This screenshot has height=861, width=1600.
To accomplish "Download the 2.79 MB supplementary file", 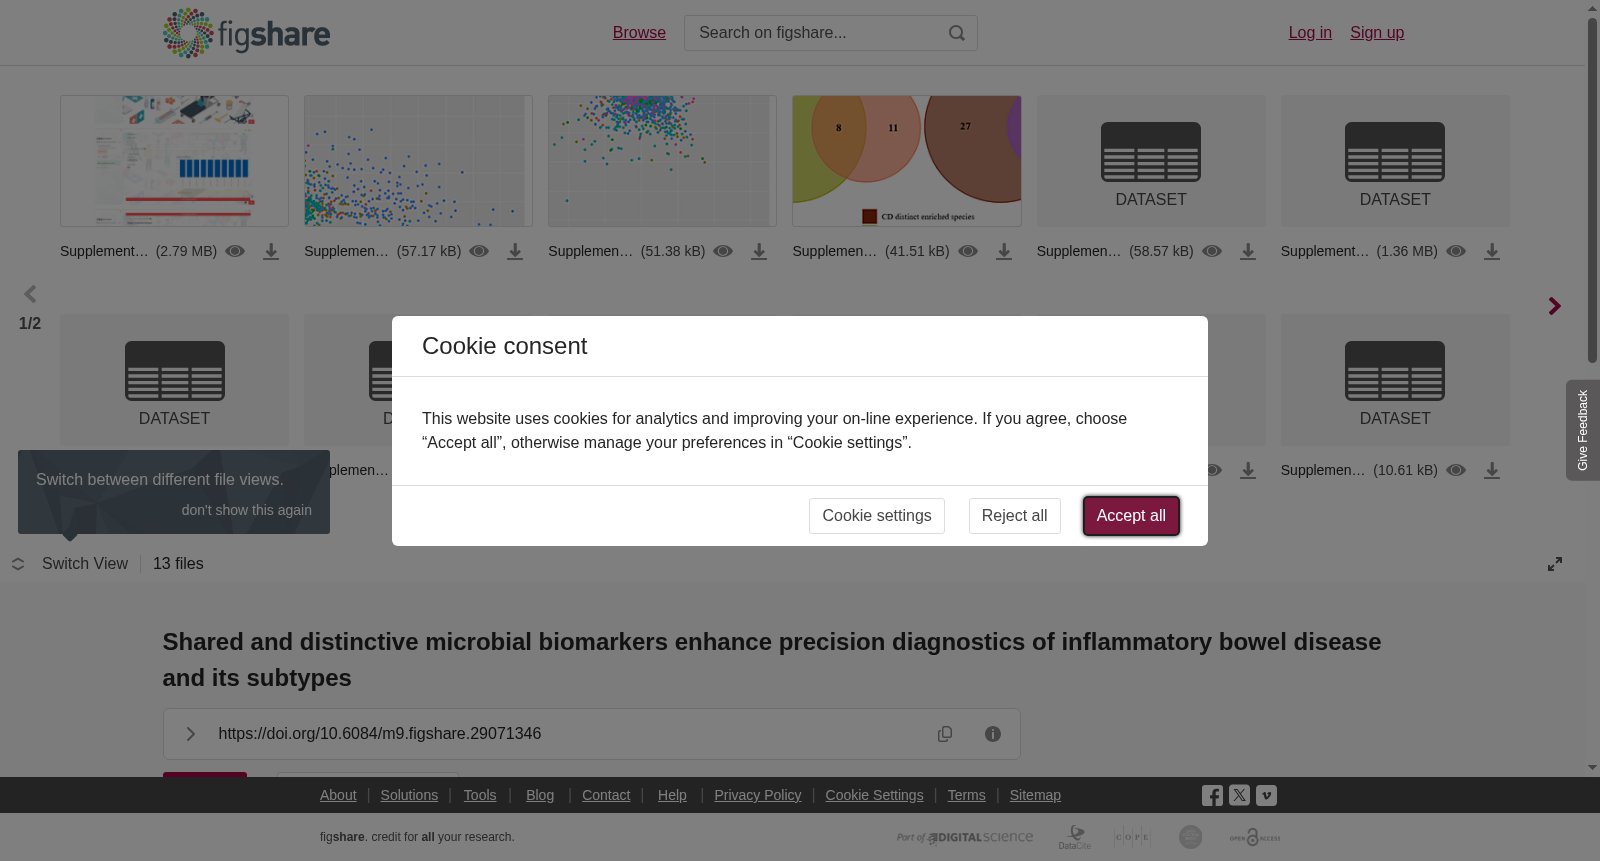I will click(x=271, y=252).
